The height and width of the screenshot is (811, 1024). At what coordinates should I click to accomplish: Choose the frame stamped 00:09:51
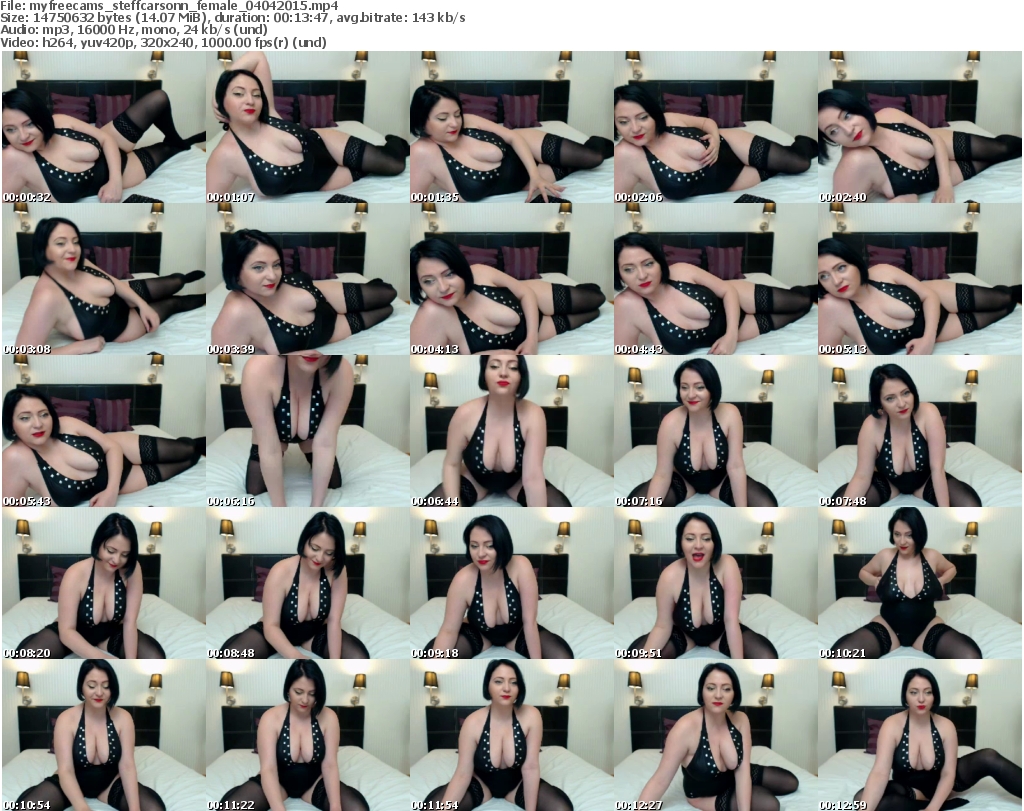point(716,583)
